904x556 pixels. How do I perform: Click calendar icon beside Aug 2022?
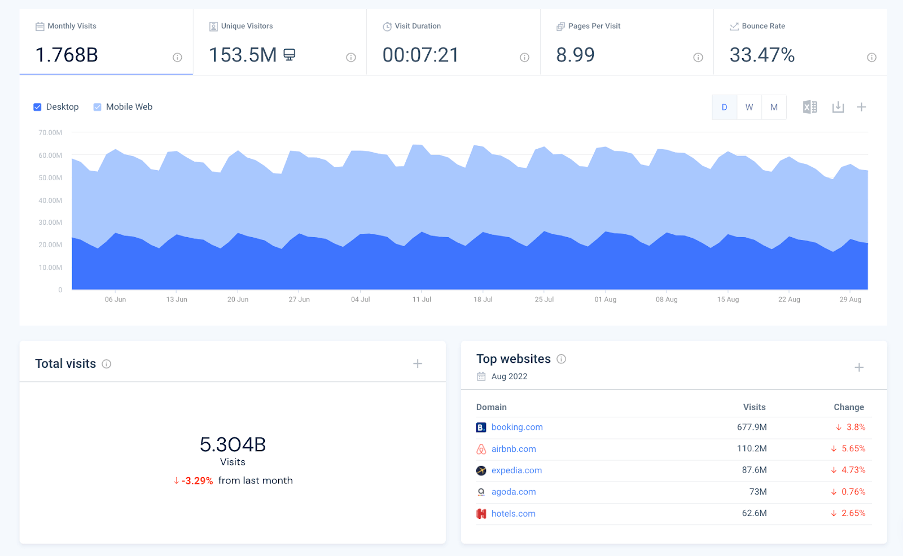[481, 376]
